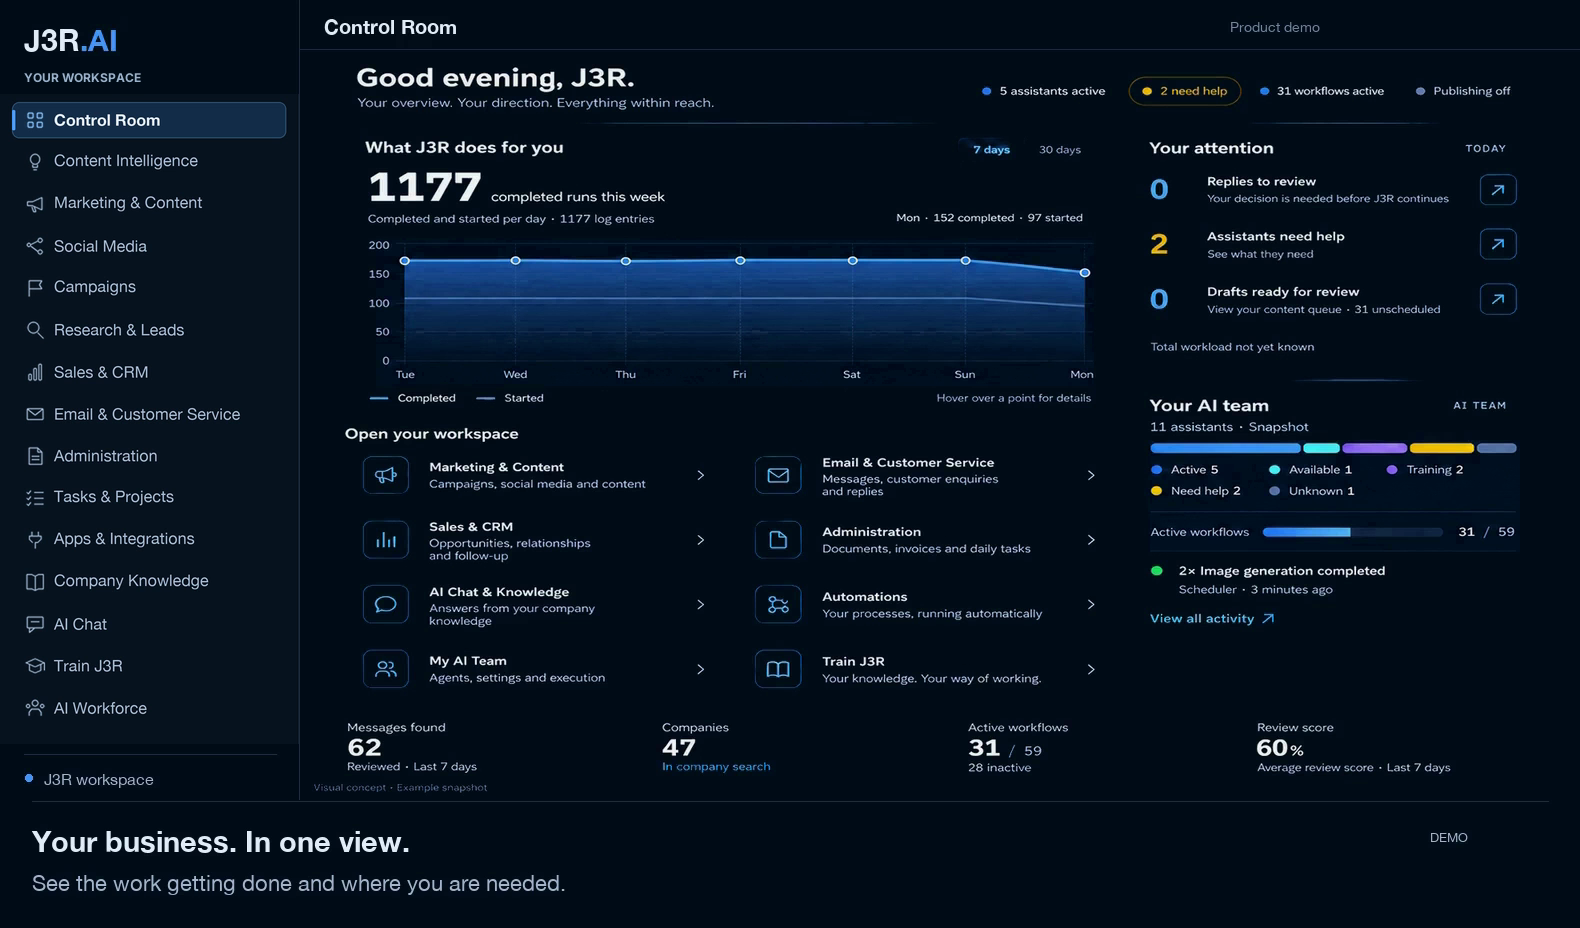
Task: Click the Company Knowledge book sidebar icon
Action: (35, 581)
